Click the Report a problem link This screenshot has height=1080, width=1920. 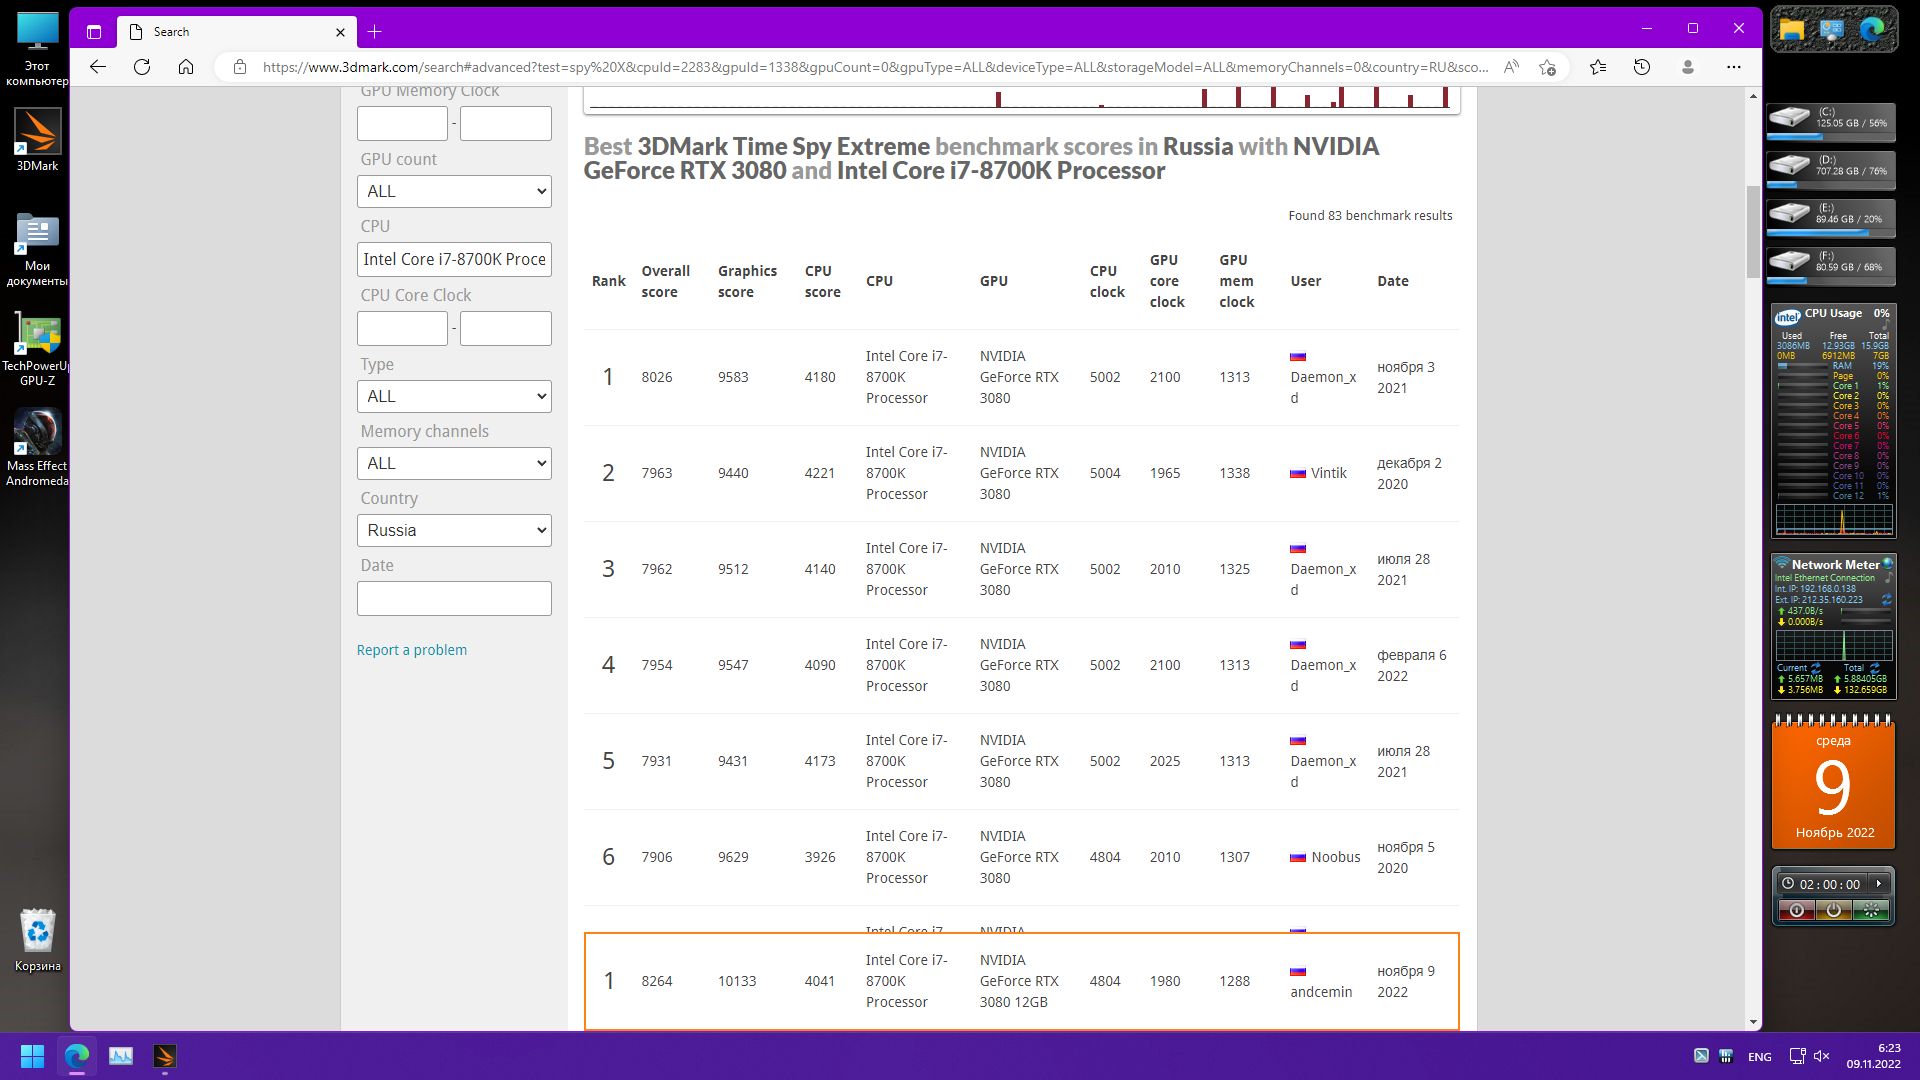[x=411, y=650]
